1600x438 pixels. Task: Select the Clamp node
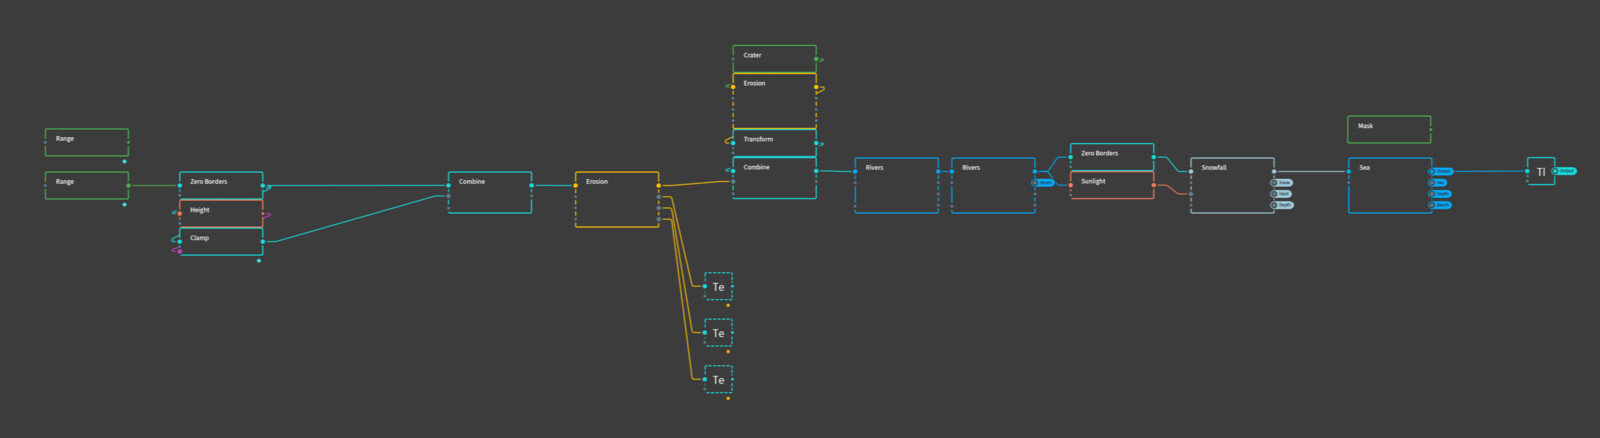tap(221, 241)
